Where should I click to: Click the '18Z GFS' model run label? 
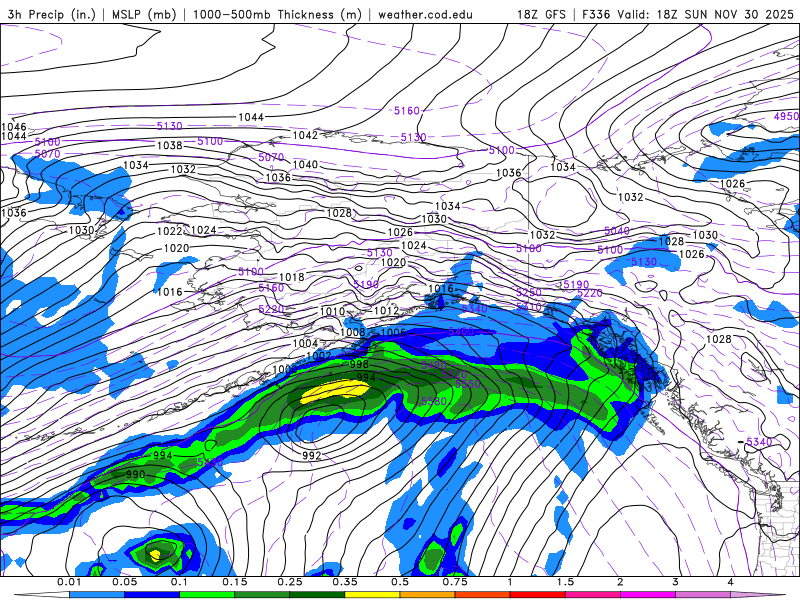pyautogui.click(x=541, y=14)
